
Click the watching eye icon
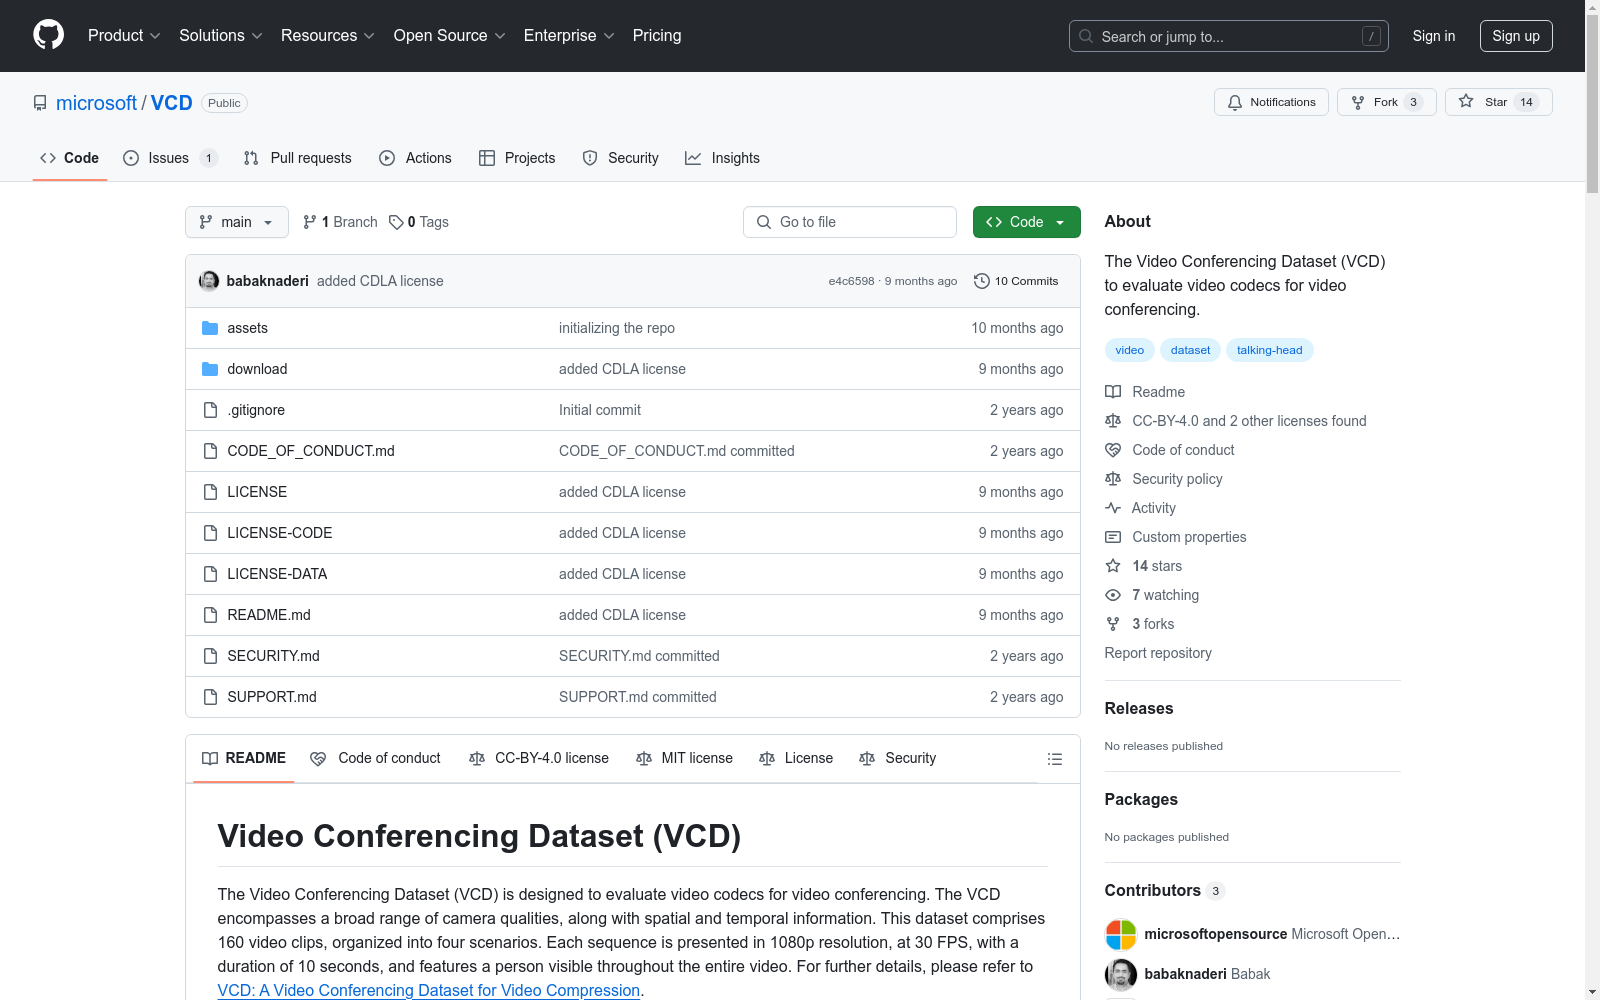pyautogui.click(x=1113, y=595)
